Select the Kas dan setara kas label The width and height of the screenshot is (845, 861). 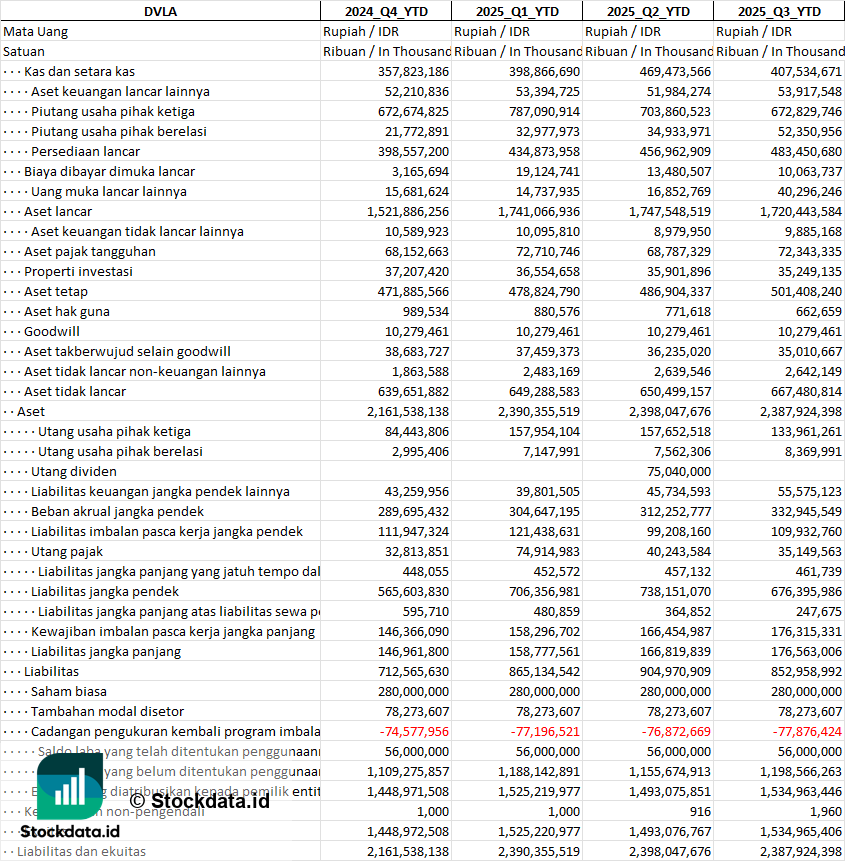(x=79, y=71)
